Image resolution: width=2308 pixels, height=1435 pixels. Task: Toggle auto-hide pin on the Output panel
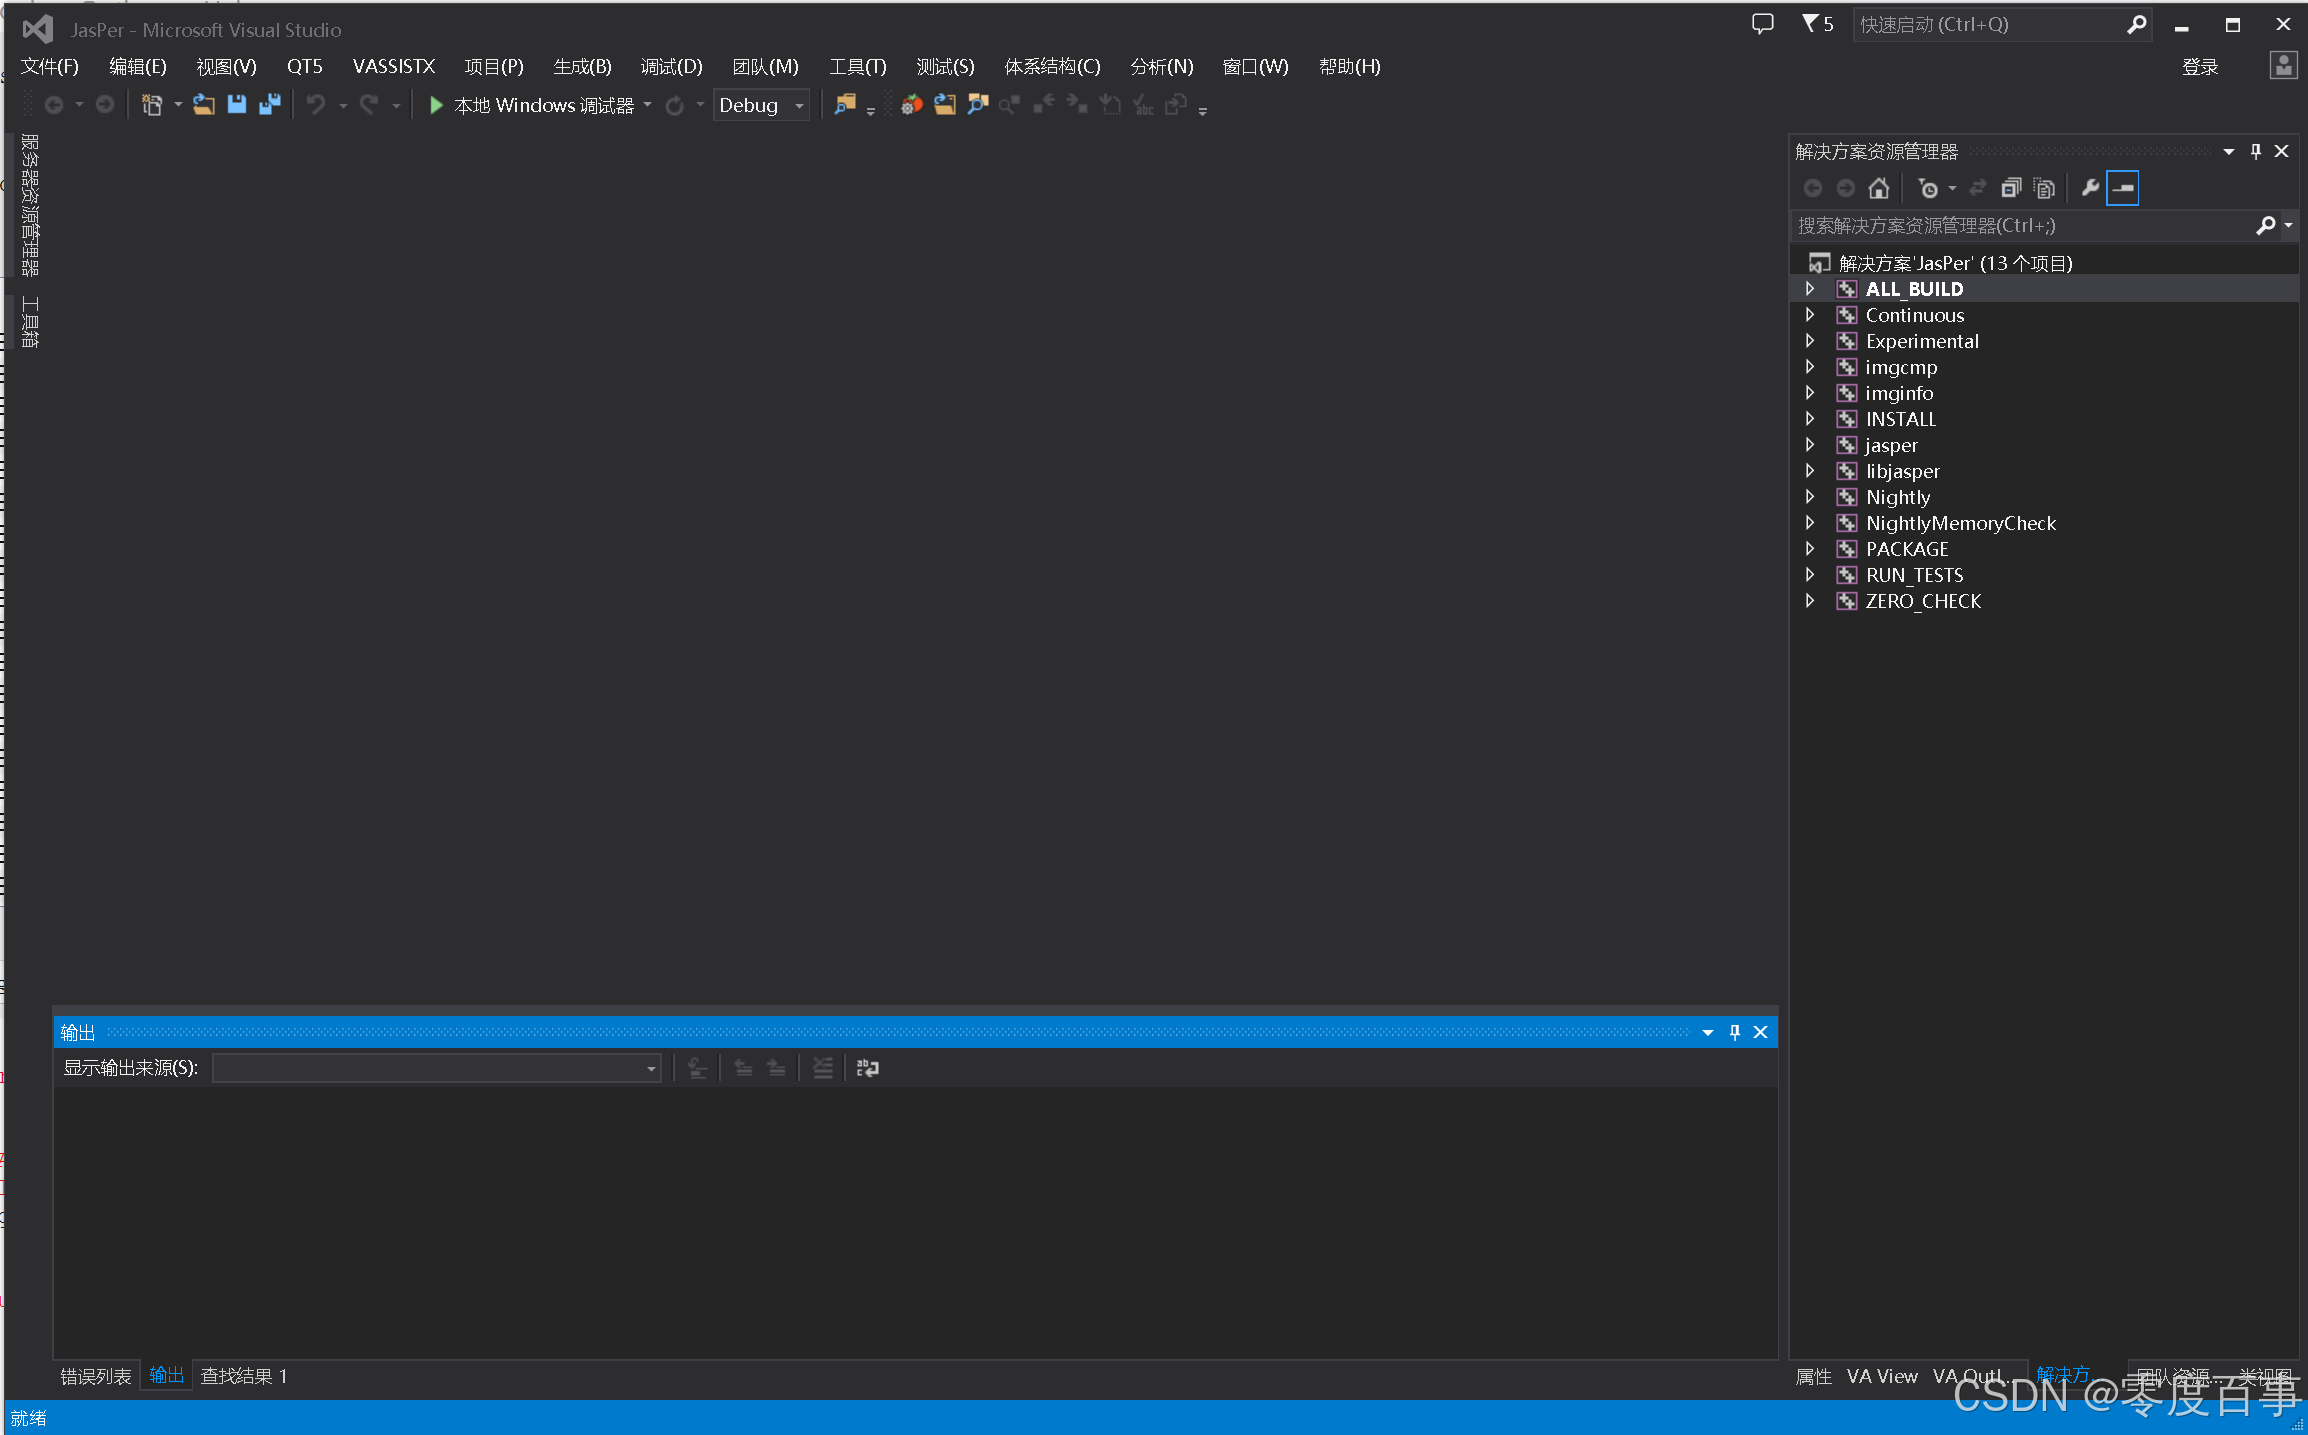click(1735, 1032)
